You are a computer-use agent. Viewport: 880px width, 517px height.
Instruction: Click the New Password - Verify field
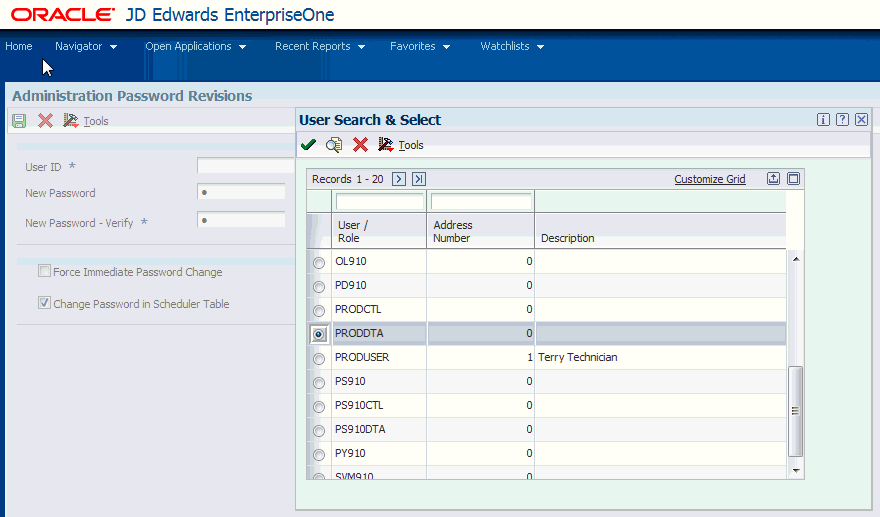click(241, 220)
